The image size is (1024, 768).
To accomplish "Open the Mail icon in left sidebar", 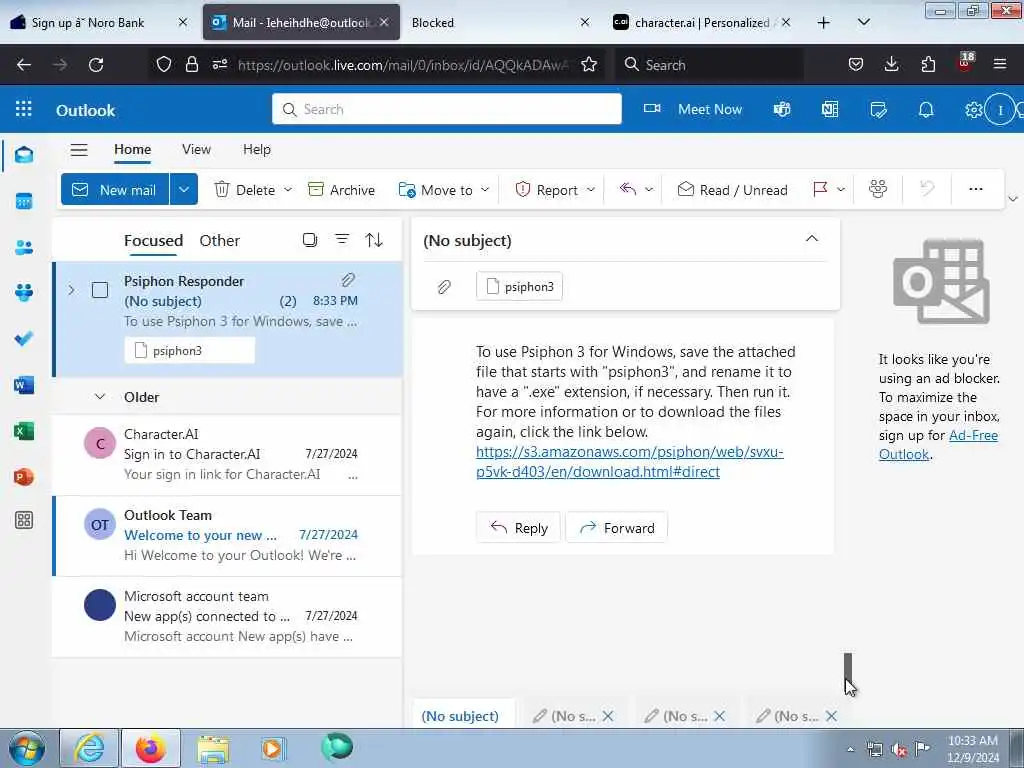I will click(24, 155).
